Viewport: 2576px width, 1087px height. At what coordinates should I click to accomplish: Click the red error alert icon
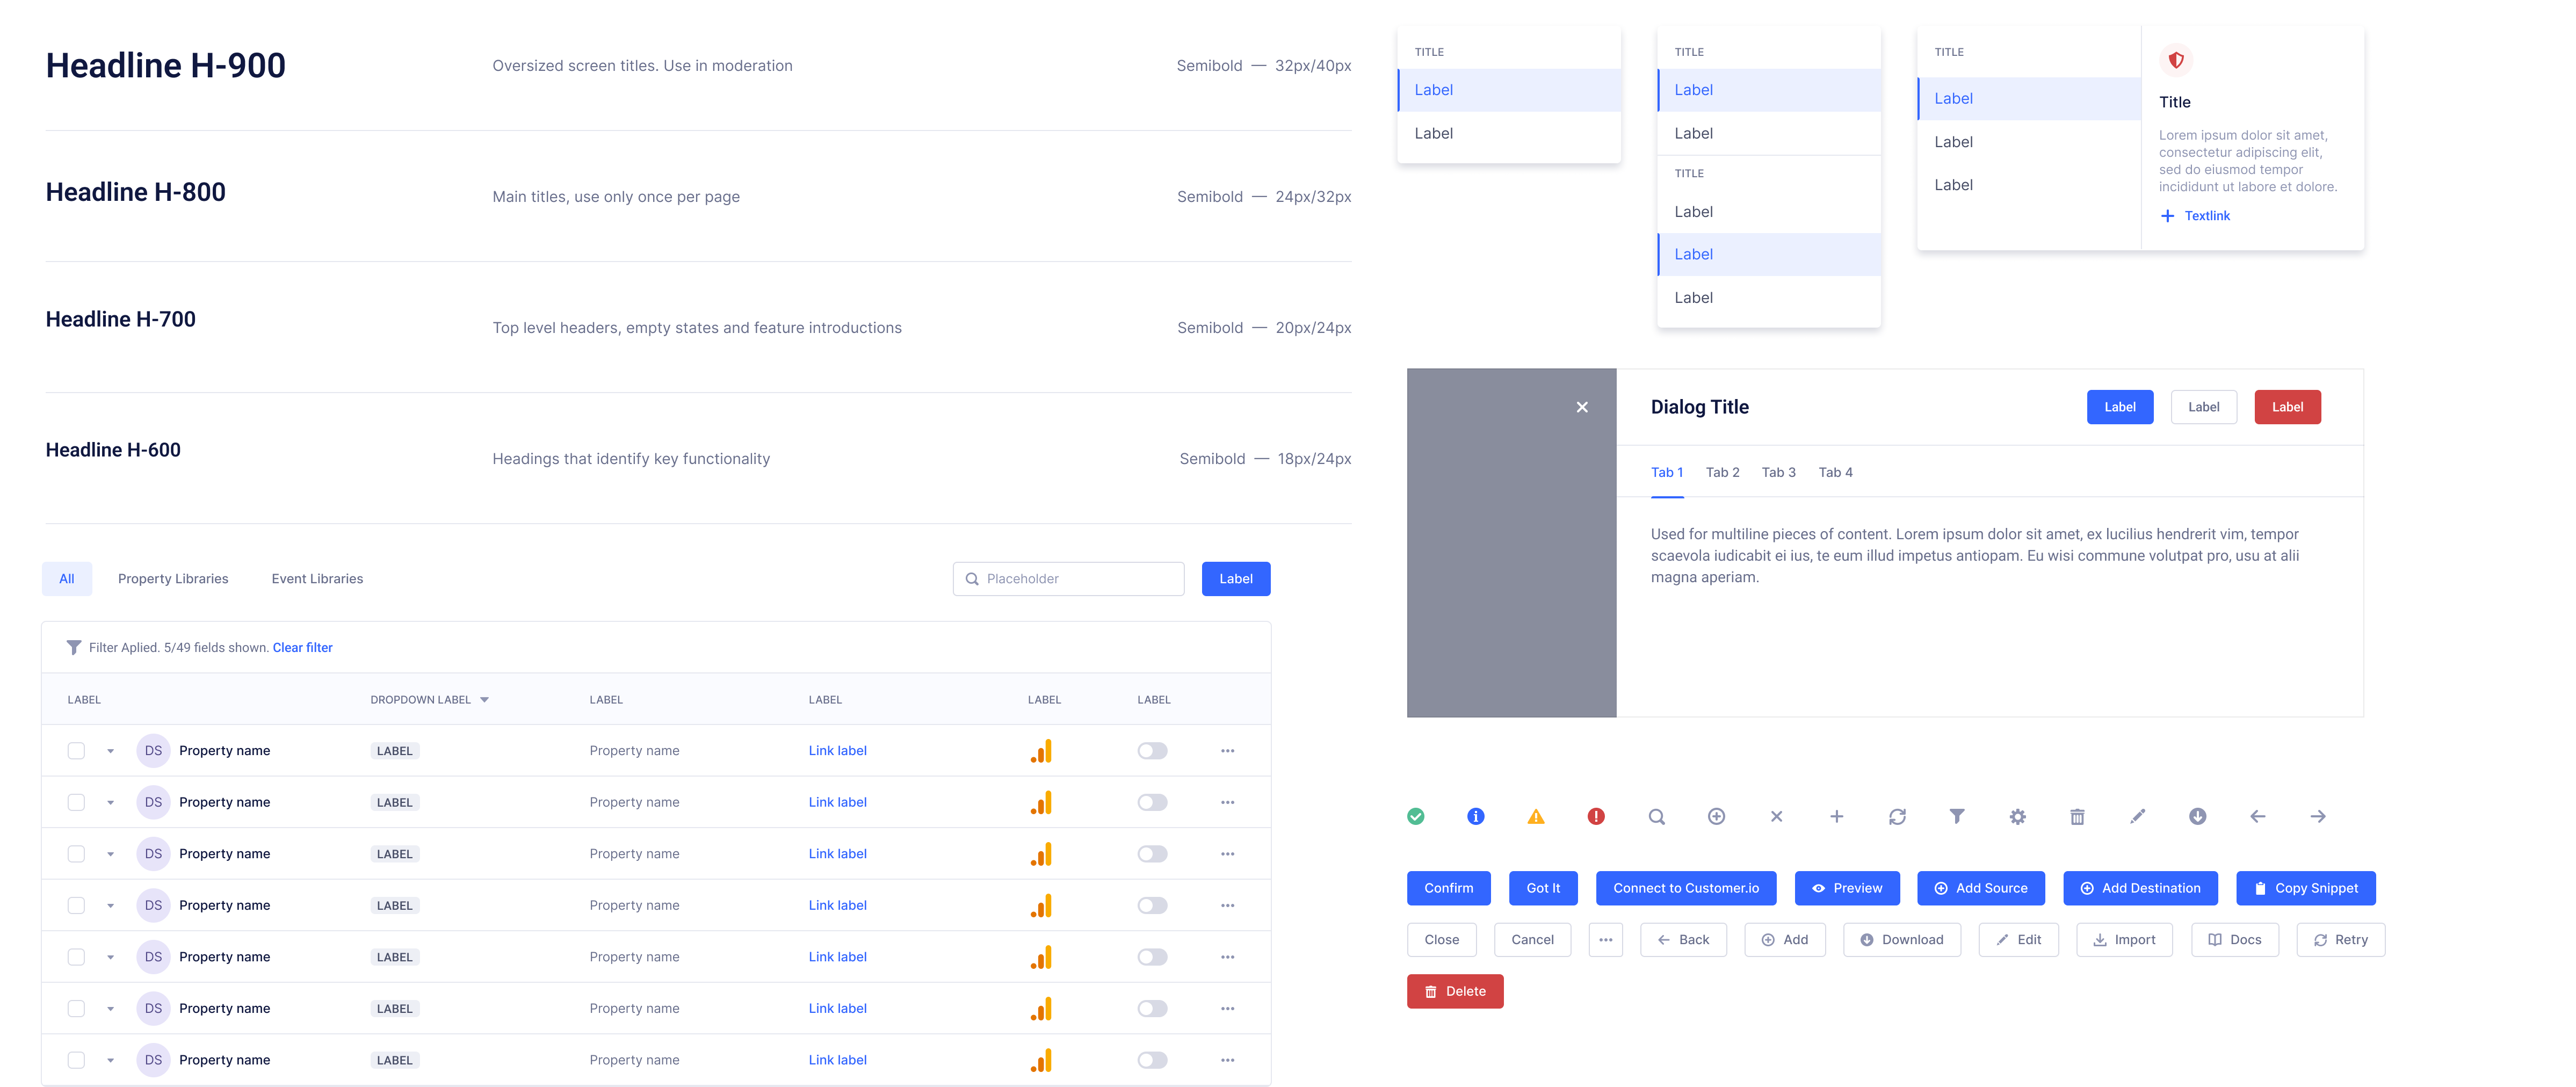pos(1596,816)
